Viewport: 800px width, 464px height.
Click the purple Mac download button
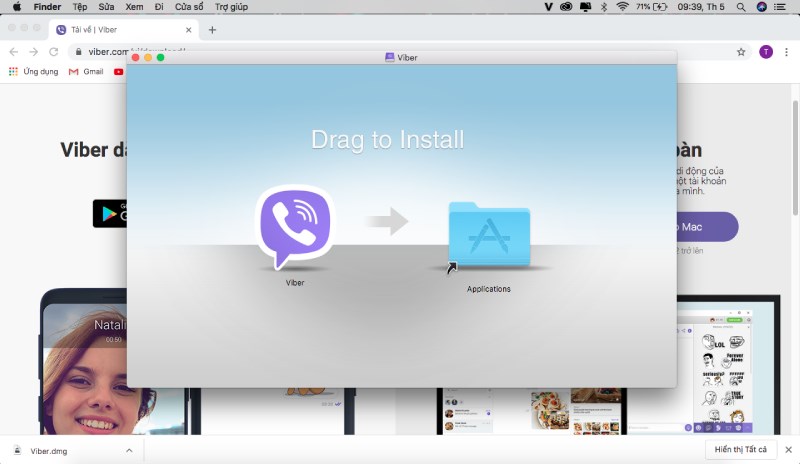click(707, 227)
